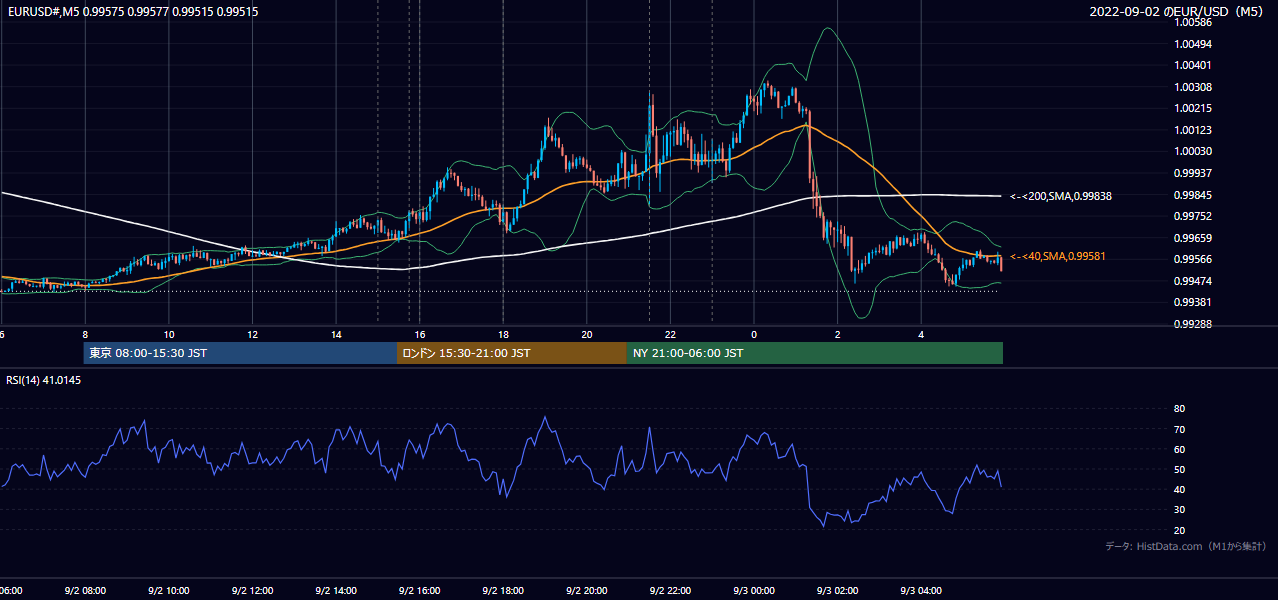The height and width of the screenshot is (600, 1278).
Task: Click the 9/2 08:00 bottom time label
Action: [85, 590]
